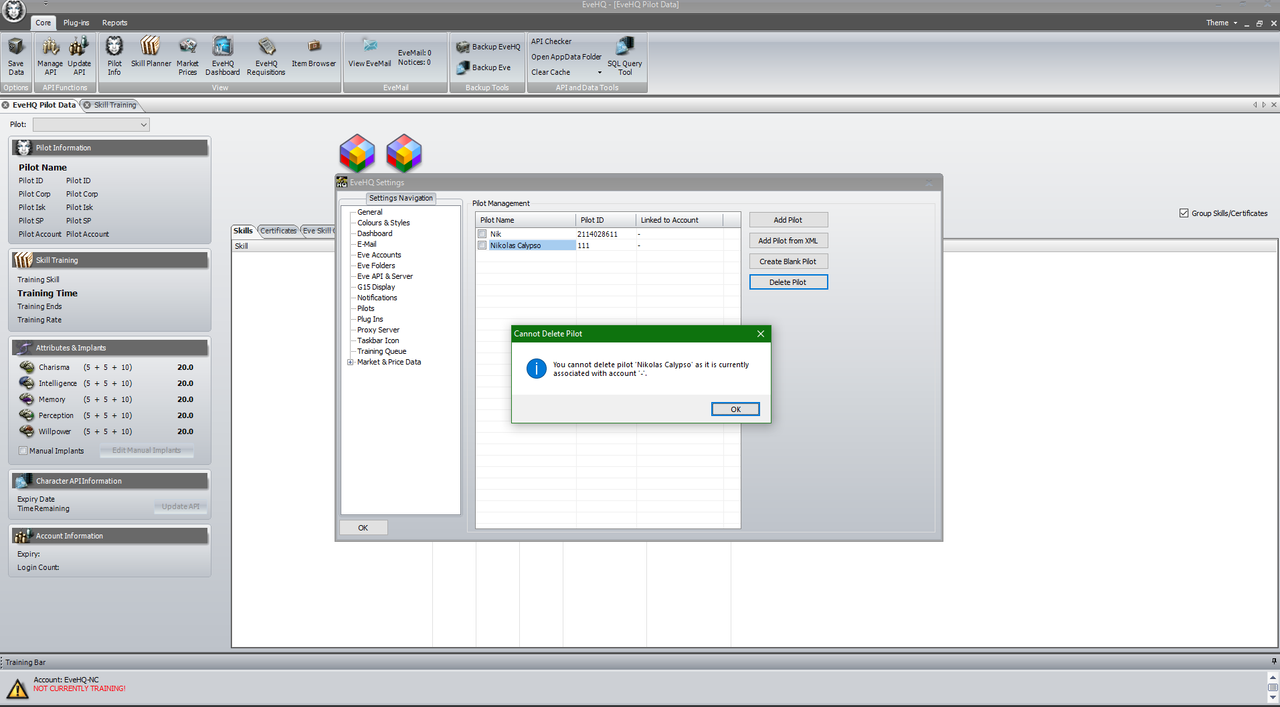Click OK in EveHQ Settings window

(x=363, y=528)
